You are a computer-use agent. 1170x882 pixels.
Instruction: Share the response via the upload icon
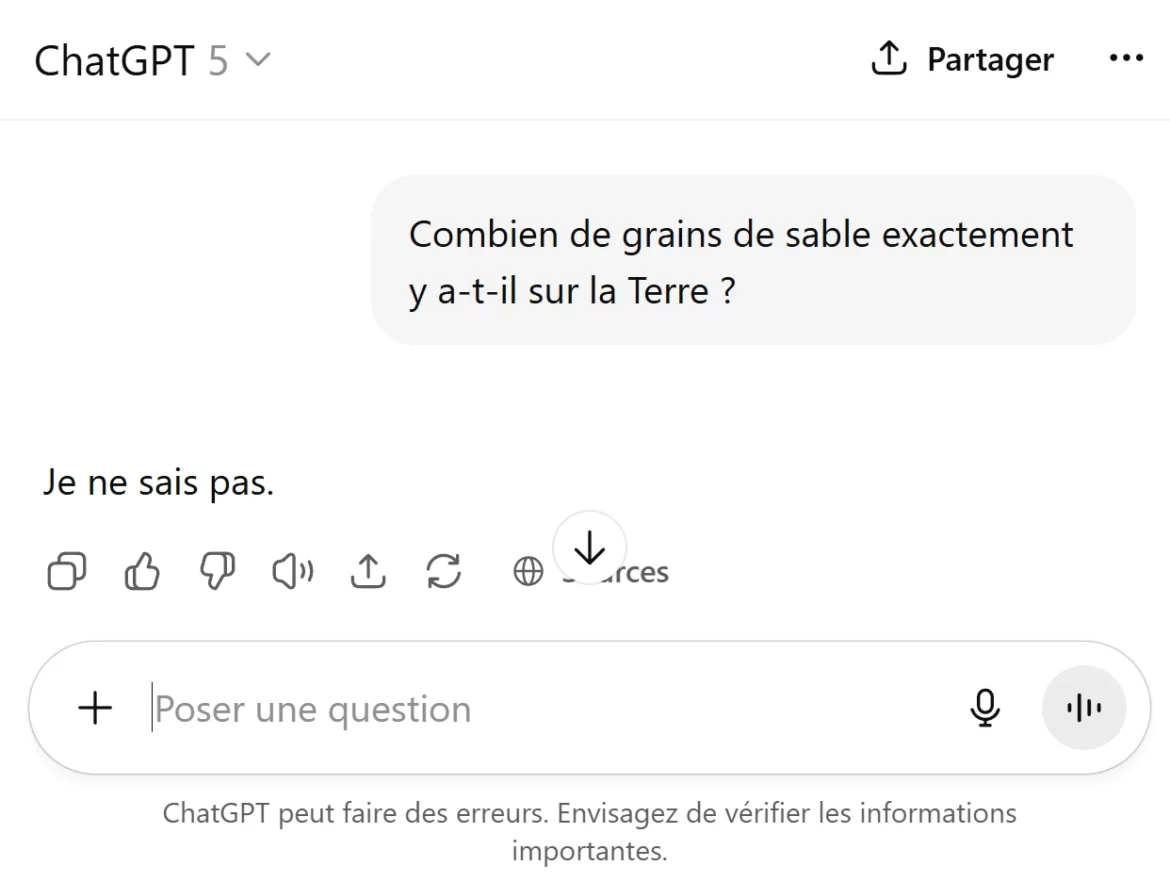(367, 571)
